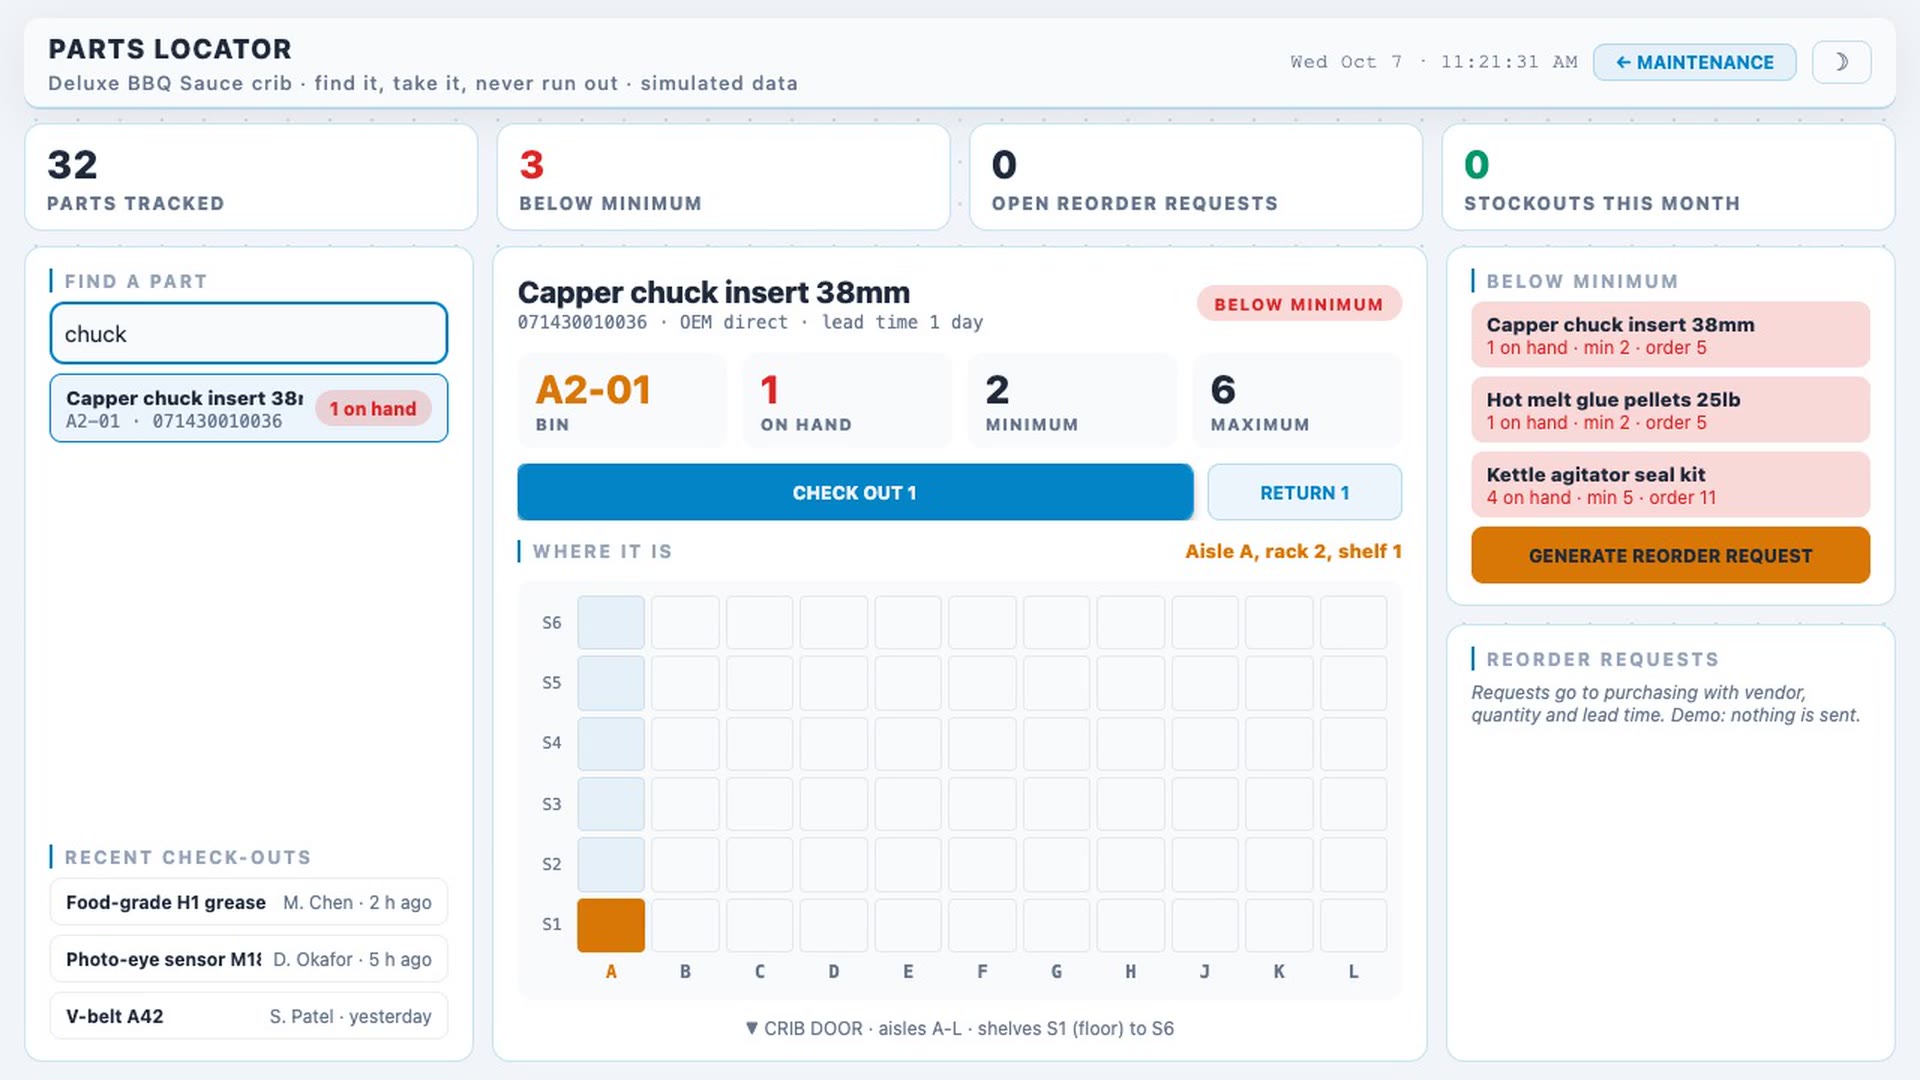Open Kettle agitator seal kit card

pyautogui.click(x=1670, y=485)
